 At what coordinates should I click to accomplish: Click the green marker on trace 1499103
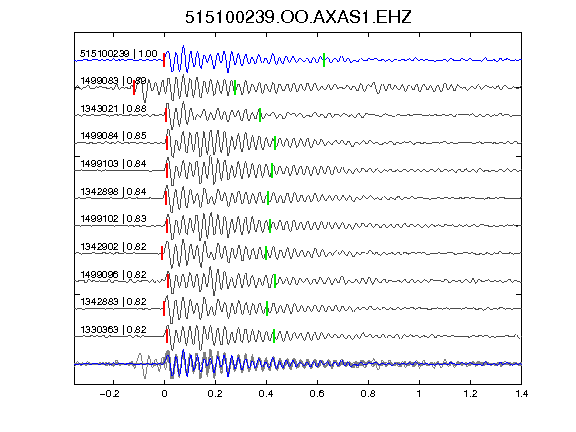272,170
